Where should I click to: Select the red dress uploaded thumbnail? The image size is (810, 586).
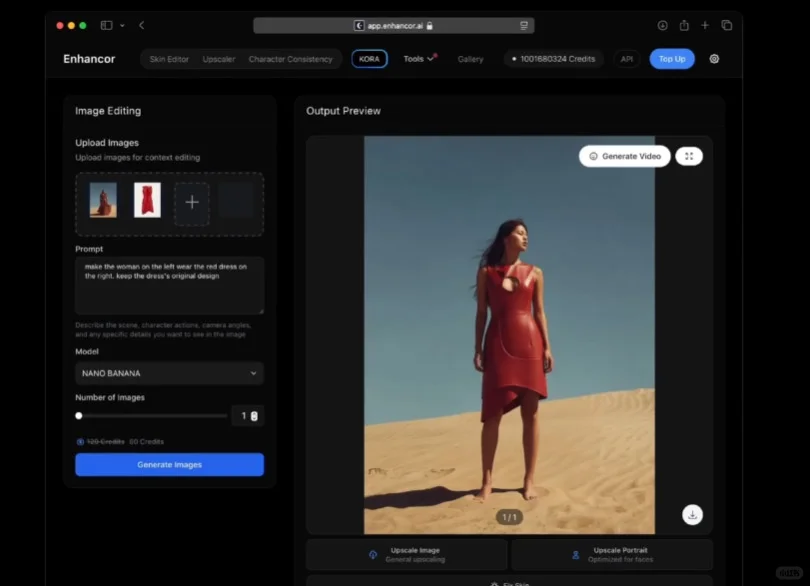147,200
